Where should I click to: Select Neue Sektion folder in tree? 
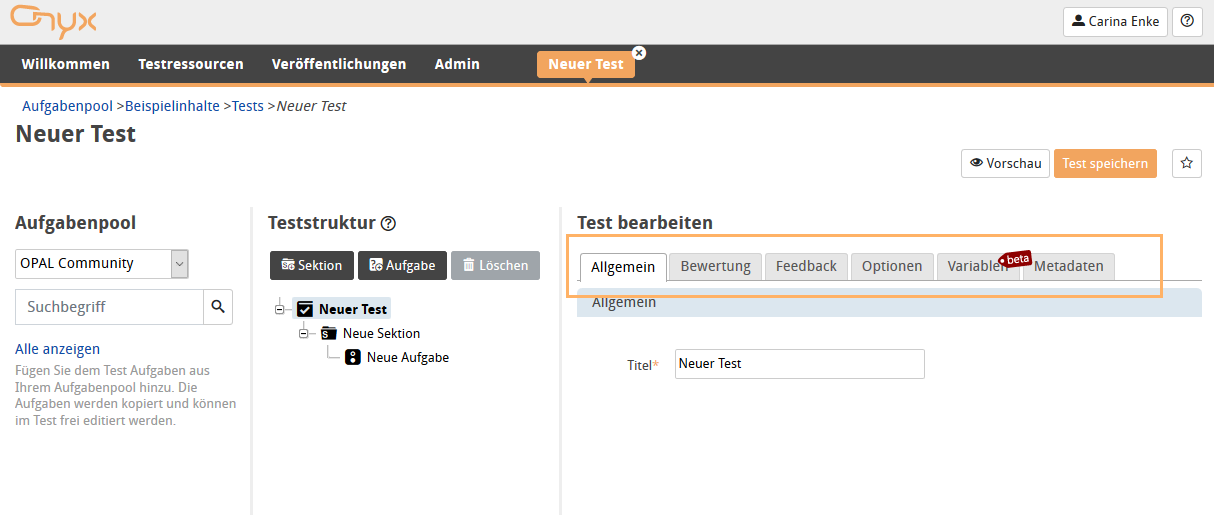(x=380, y=333)
